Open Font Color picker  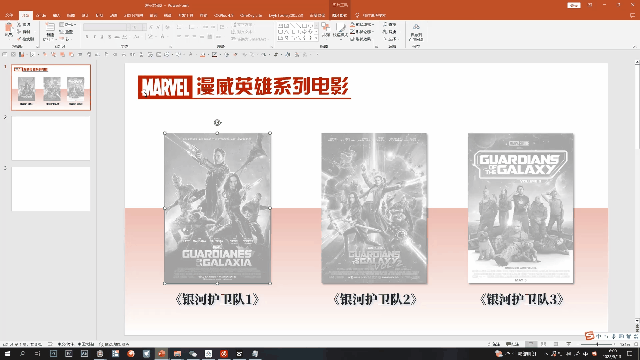tap(162, 37)
